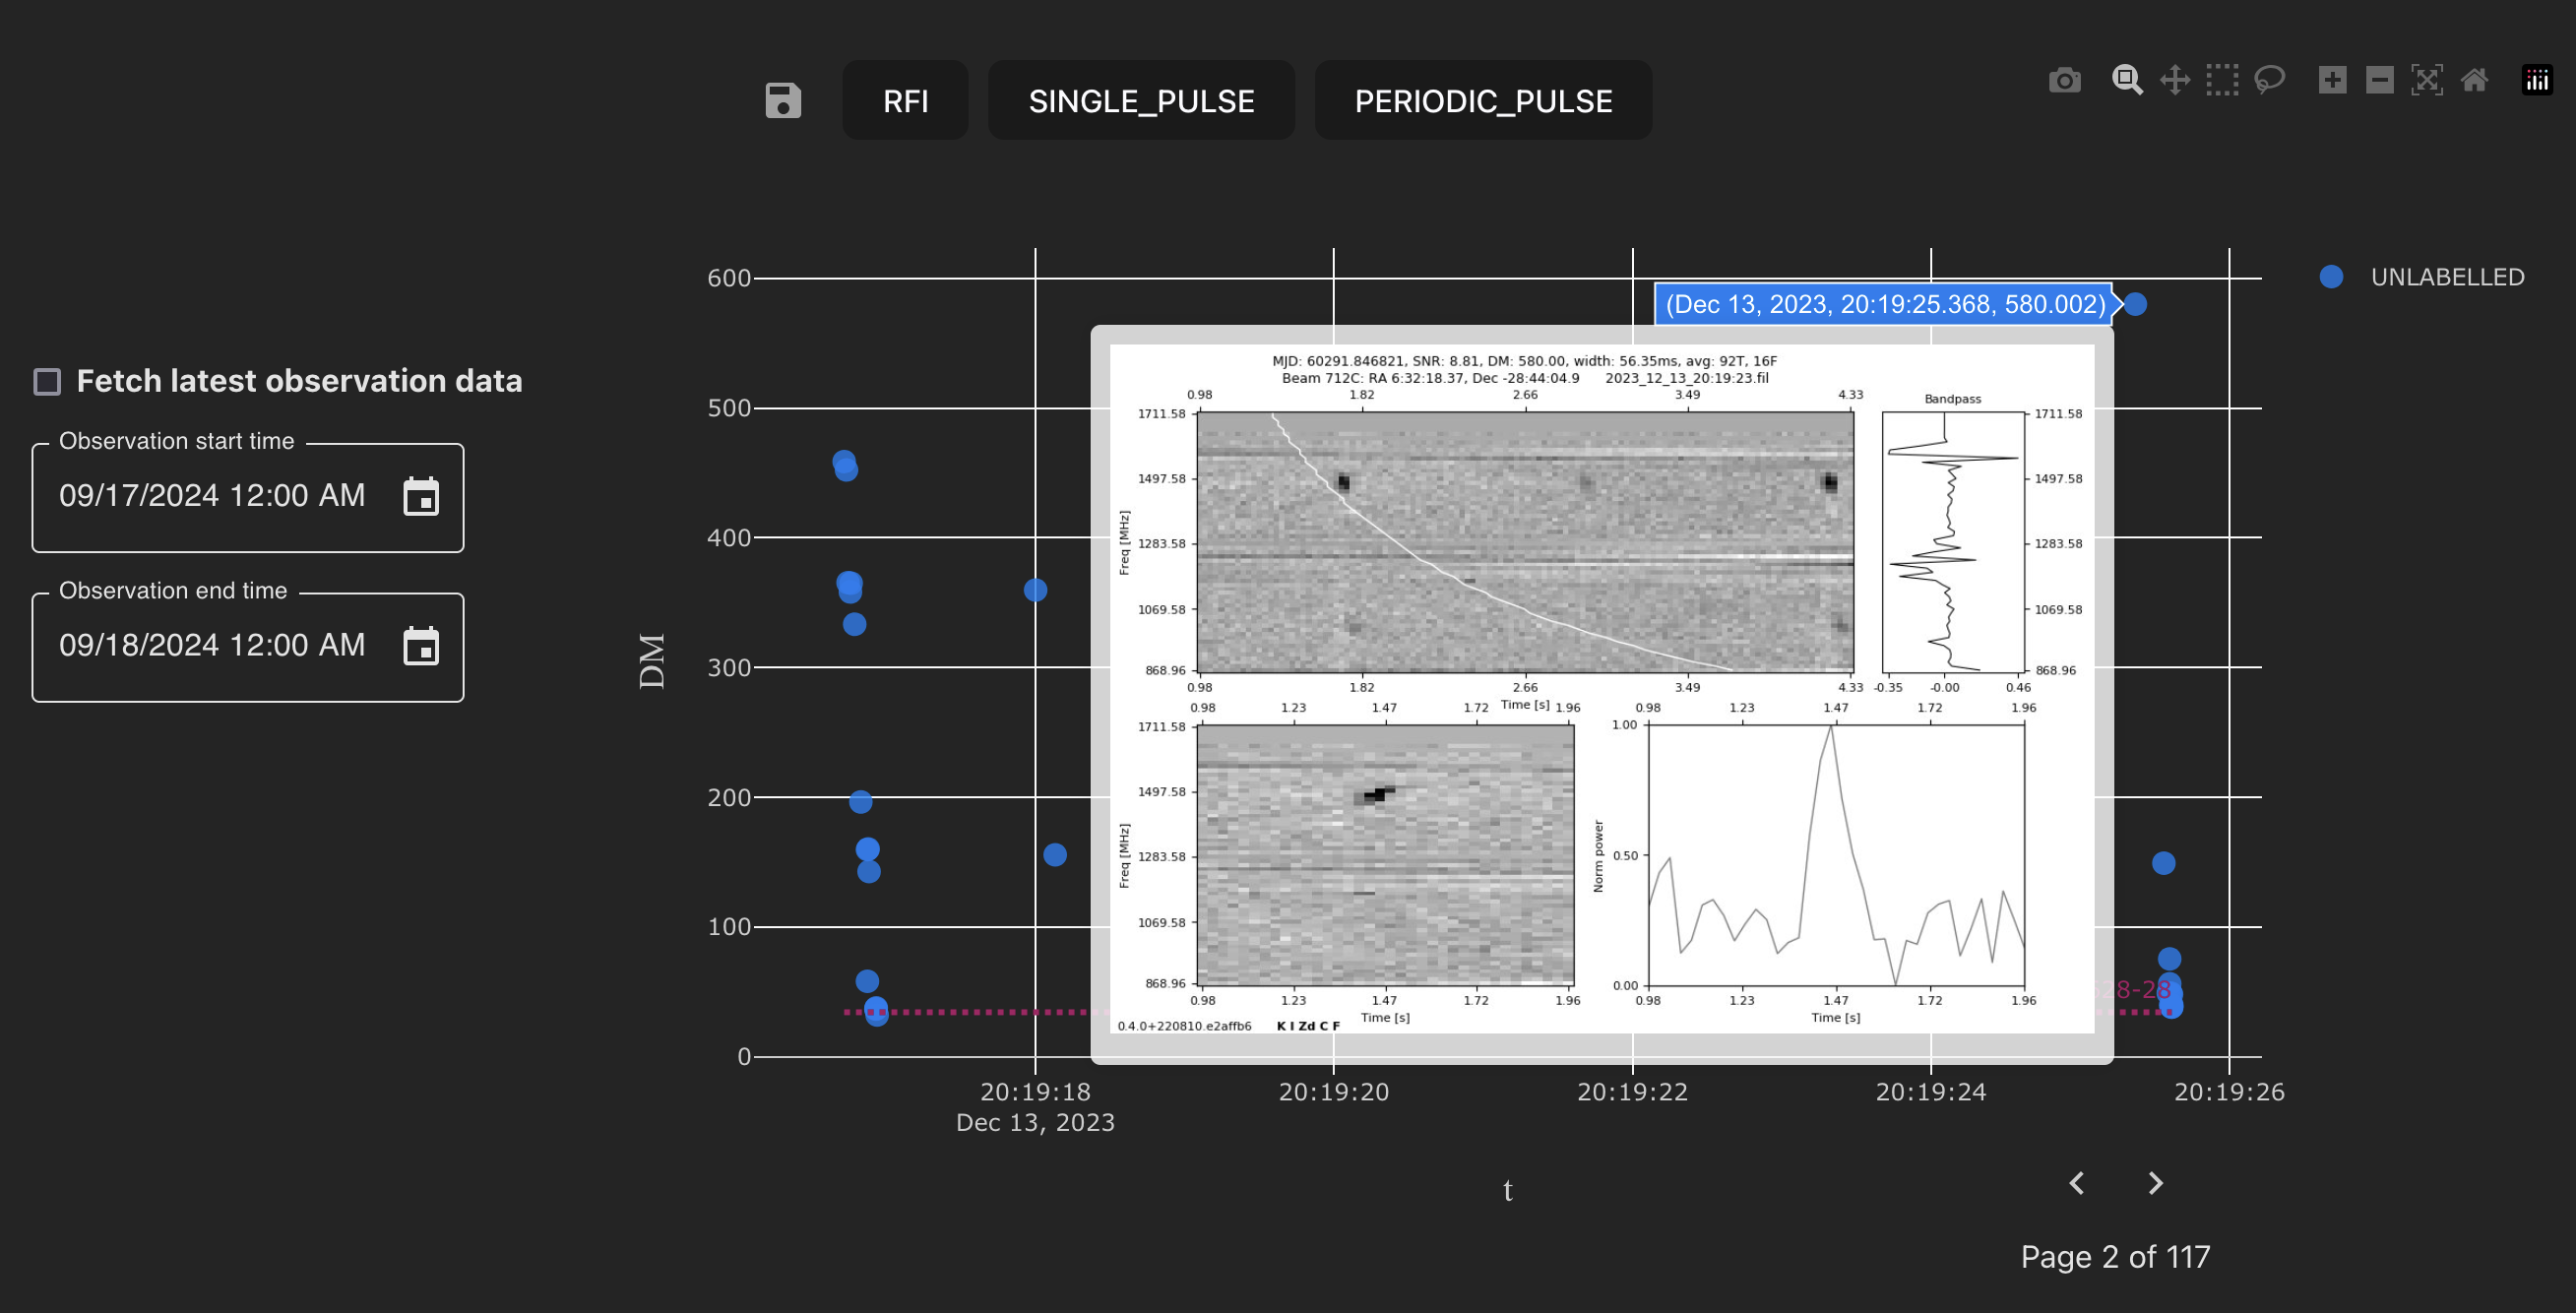
Task: Label candidate as SINGLE_PULSE
Action: pos(1141,100)
